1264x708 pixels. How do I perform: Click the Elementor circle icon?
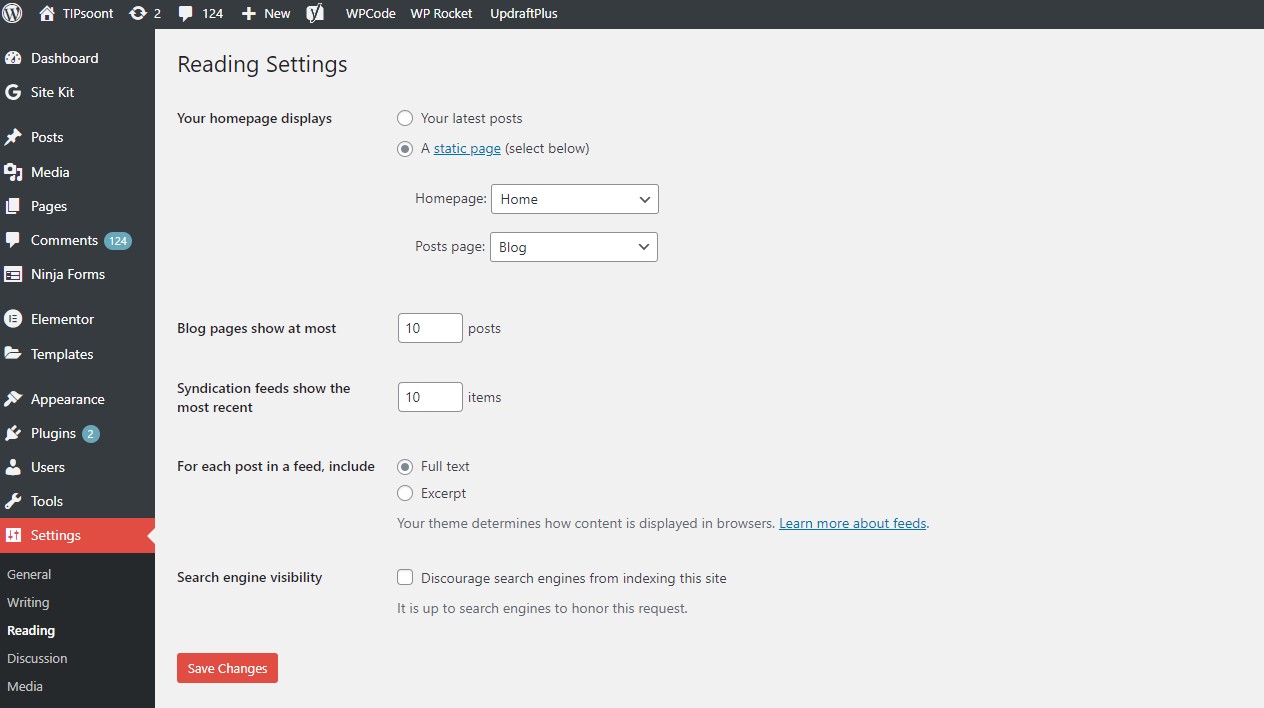[13, 319]
